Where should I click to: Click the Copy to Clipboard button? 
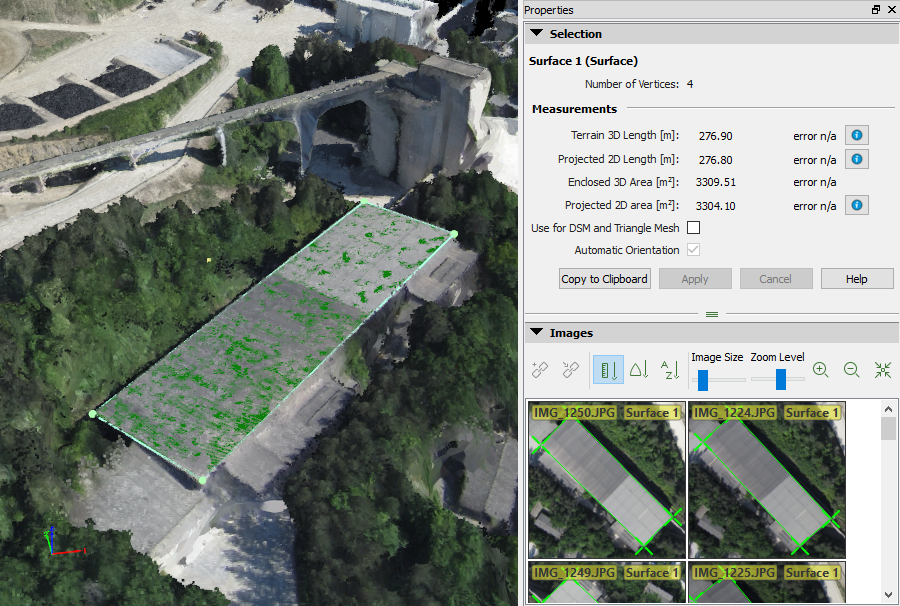click(605, 279)
